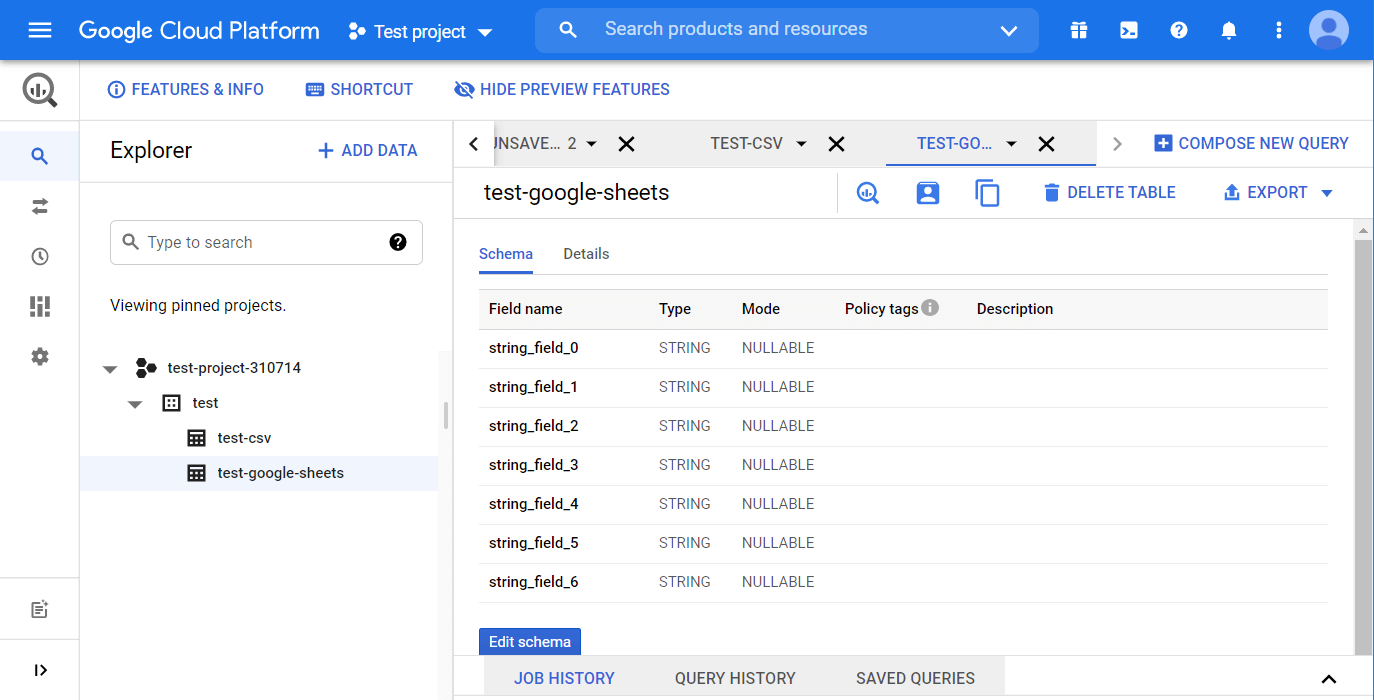The width and height of the screenshot is (1374, 700).
Task: Open the Transfers icon in the sidebar
Action: click(x=40, y=206)
